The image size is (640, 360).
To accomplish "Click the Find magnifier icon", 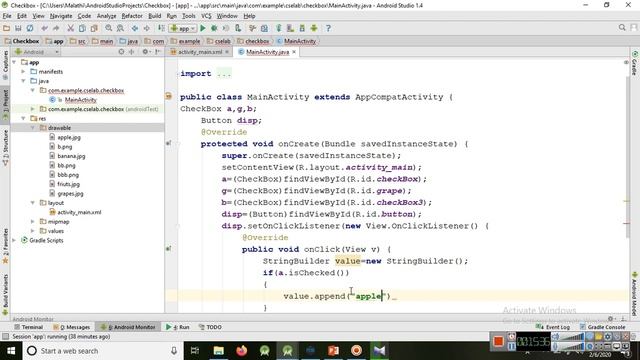I will (x=109, y=28).
